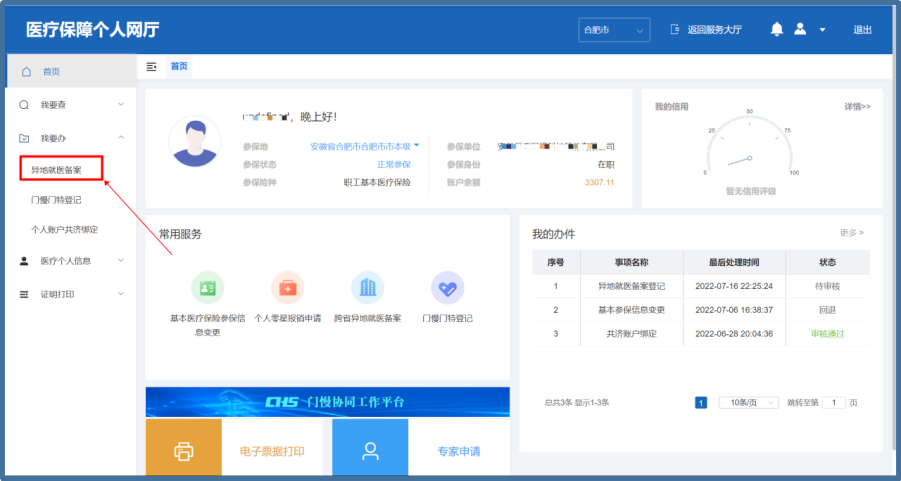Open 更多 link in 我的办件
901x481 pixels.
[851, 233]
